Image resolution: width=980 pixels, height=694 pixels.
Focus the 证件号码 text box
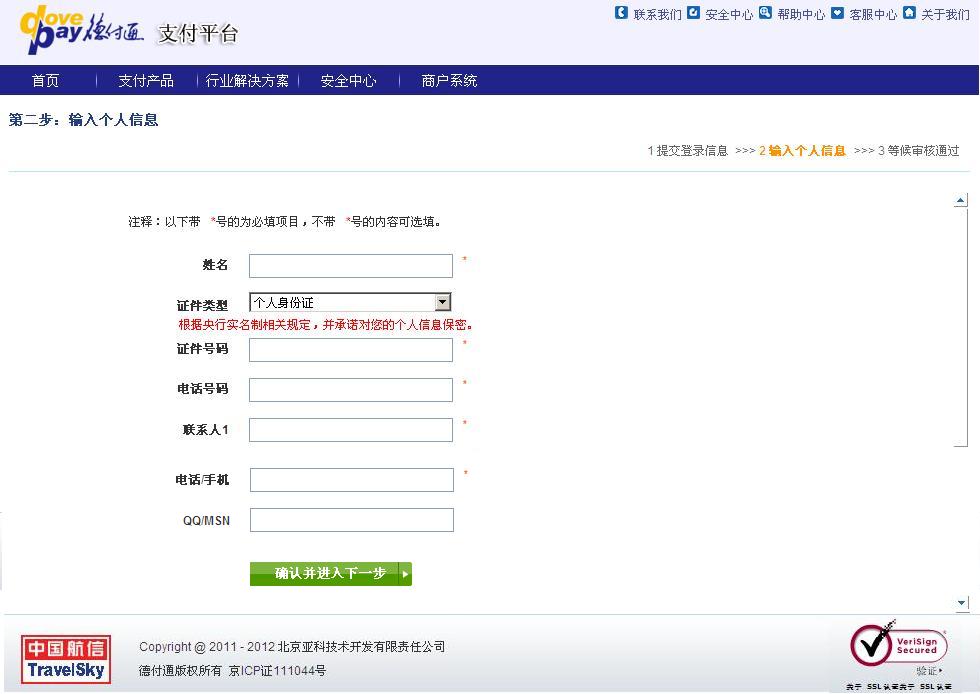point(350,350)
